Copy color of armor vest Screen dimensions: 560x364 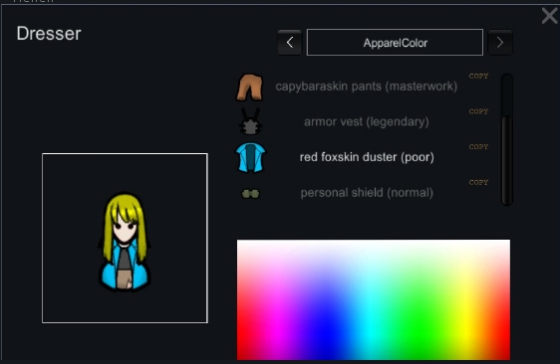(x=478, y=111)
